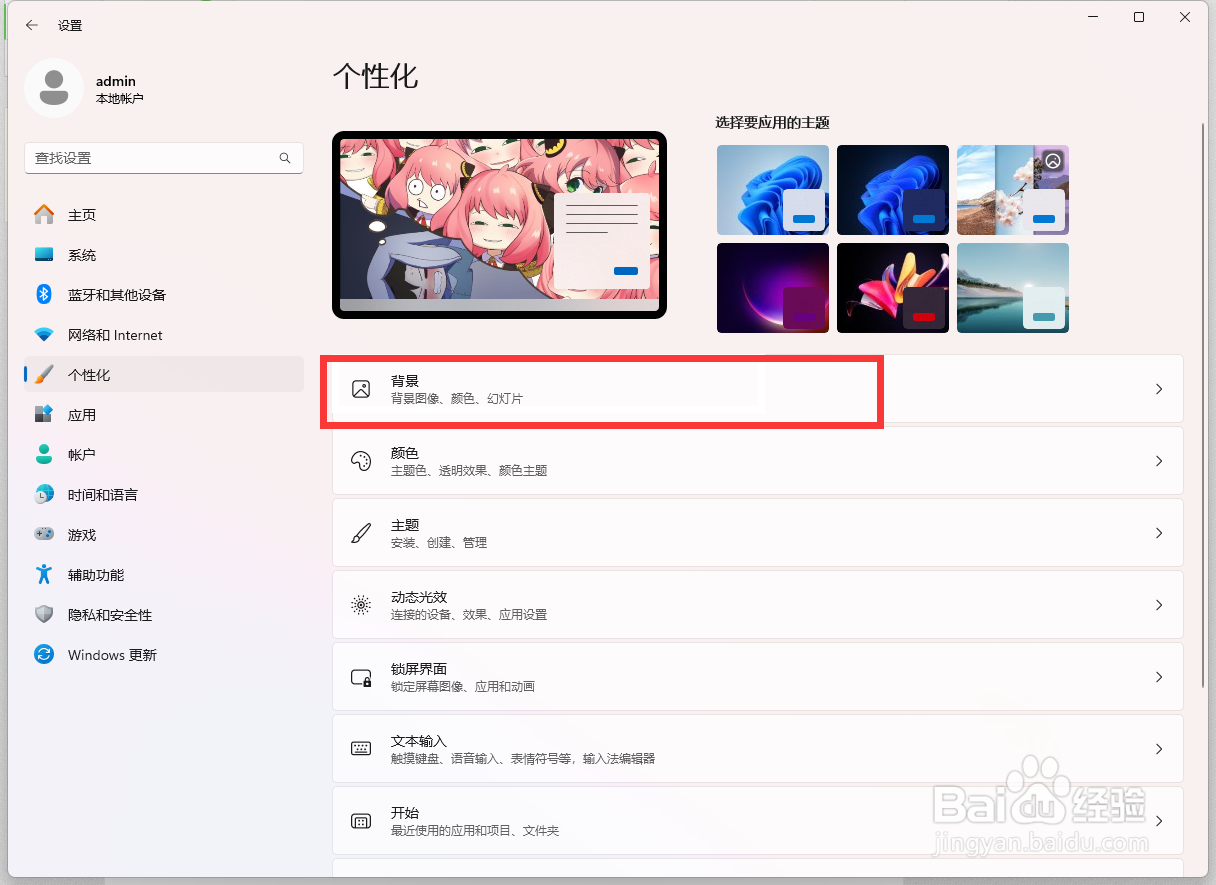Click the System monitor icon
Viewport: 1216px width, 885px height.
click(x=44, y=255)
